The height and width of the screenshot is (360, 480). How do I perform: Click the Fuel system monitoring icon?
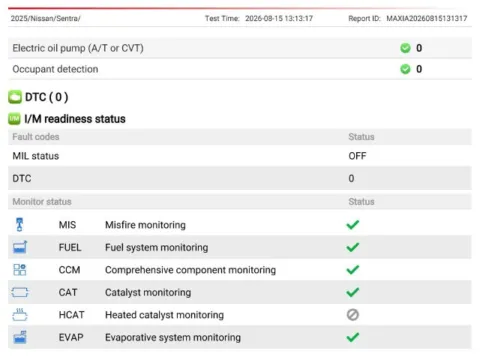coord(20,247)
